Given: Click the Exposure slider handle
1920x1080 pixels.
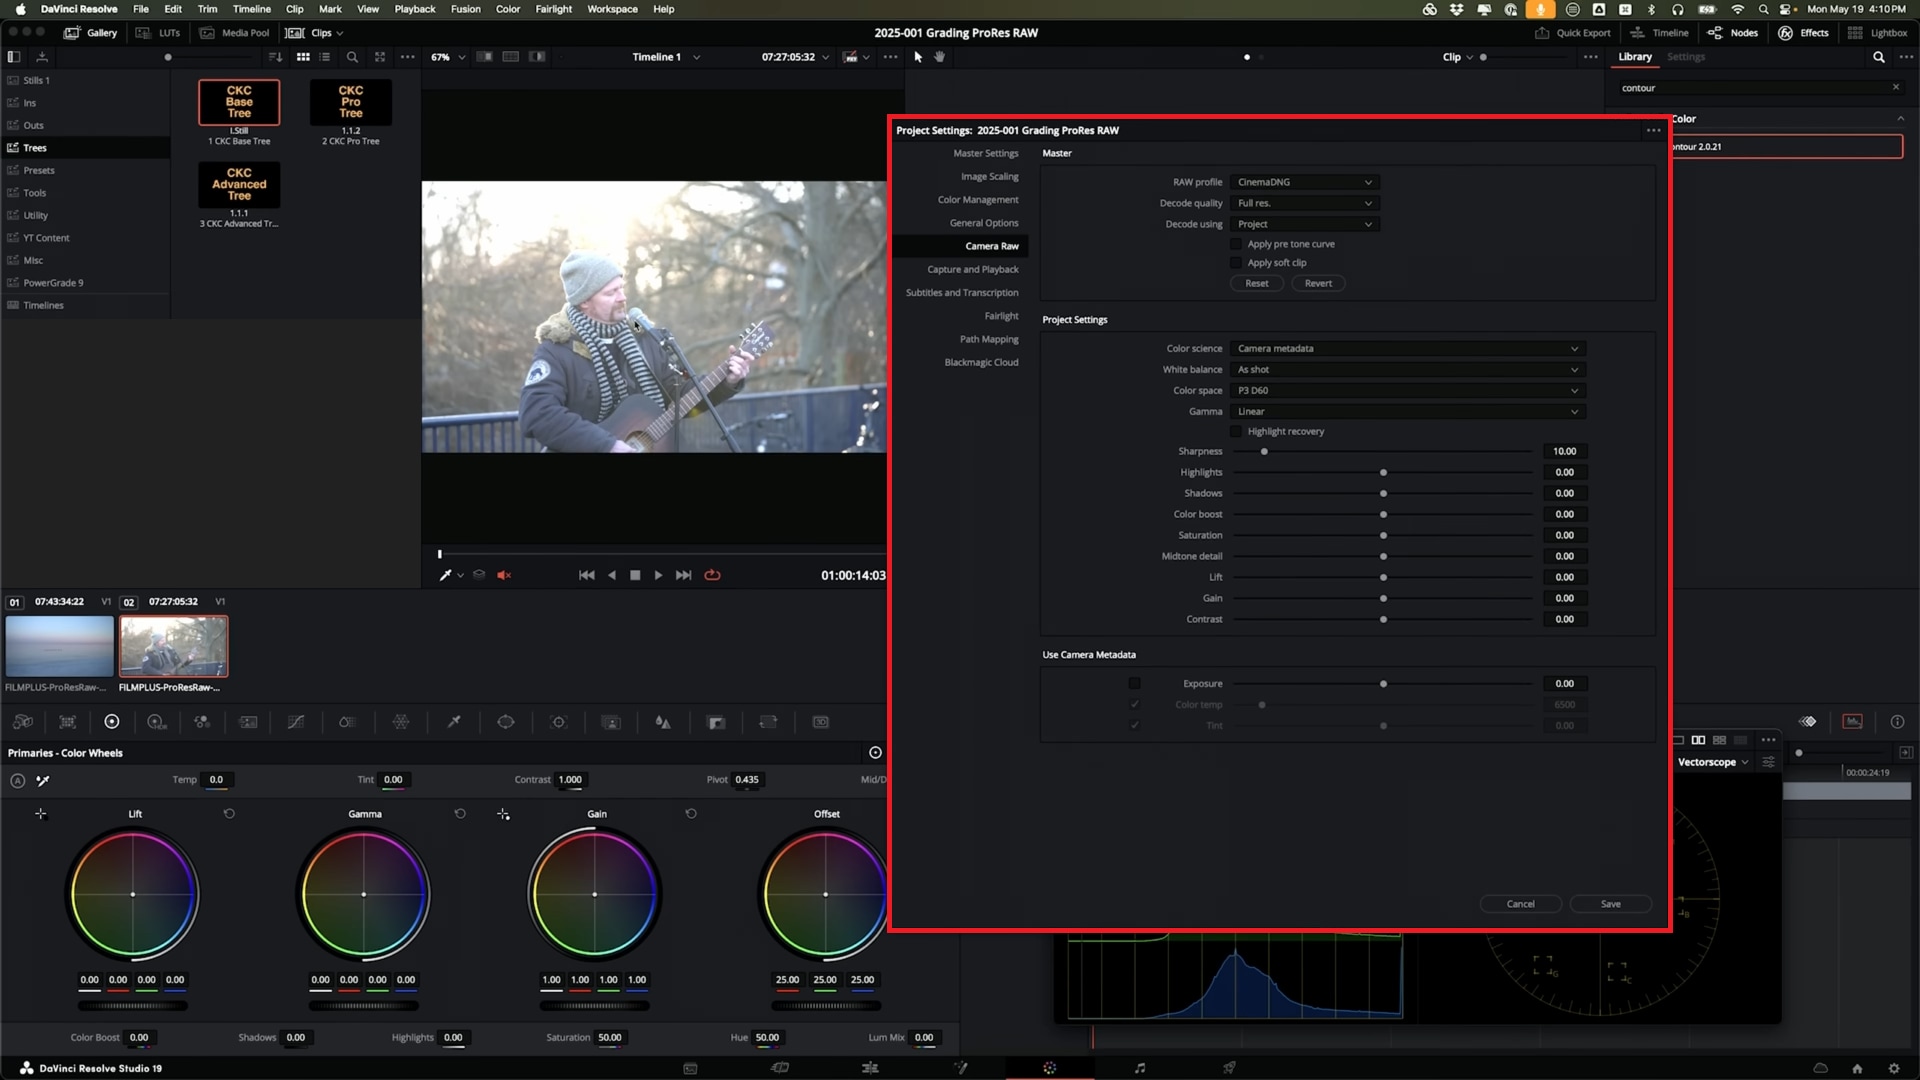Looking at the screenshot, I should coord(1383,684).
